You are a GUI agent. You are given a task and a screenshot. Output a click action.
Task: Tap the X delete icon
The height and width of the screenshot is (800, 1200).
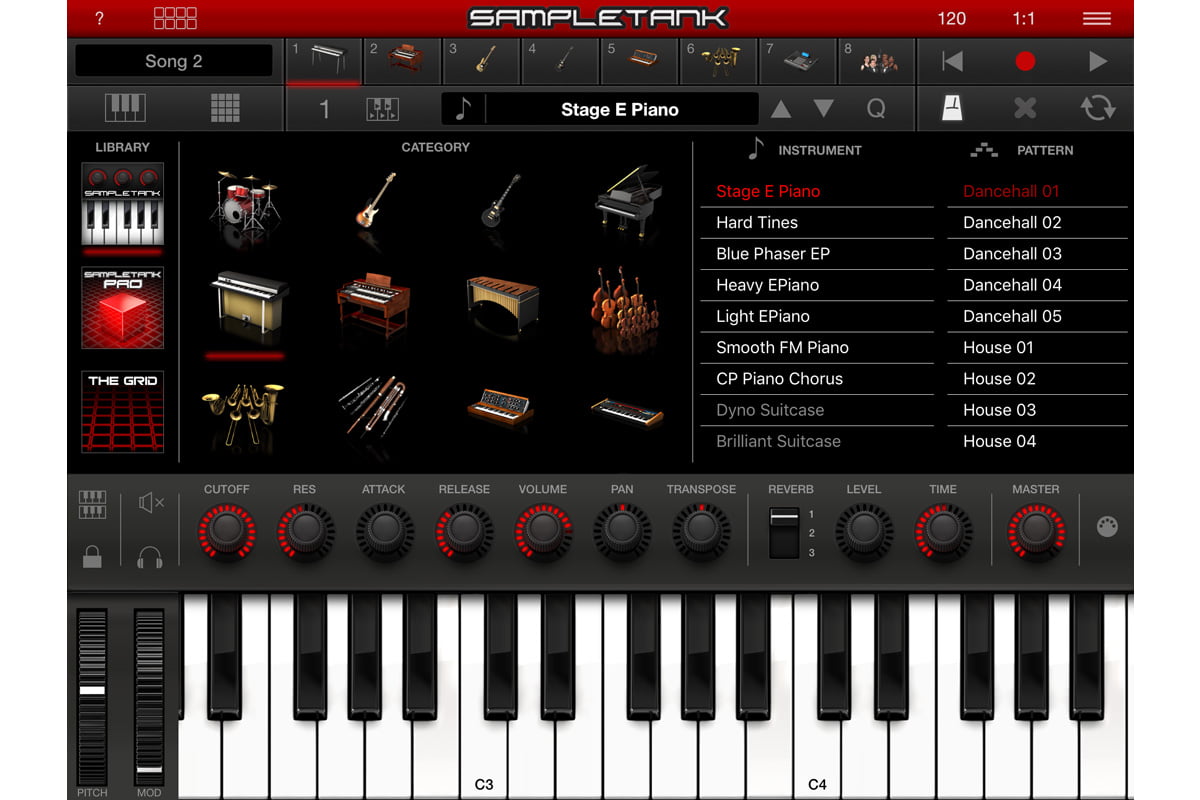[1025, 108]
